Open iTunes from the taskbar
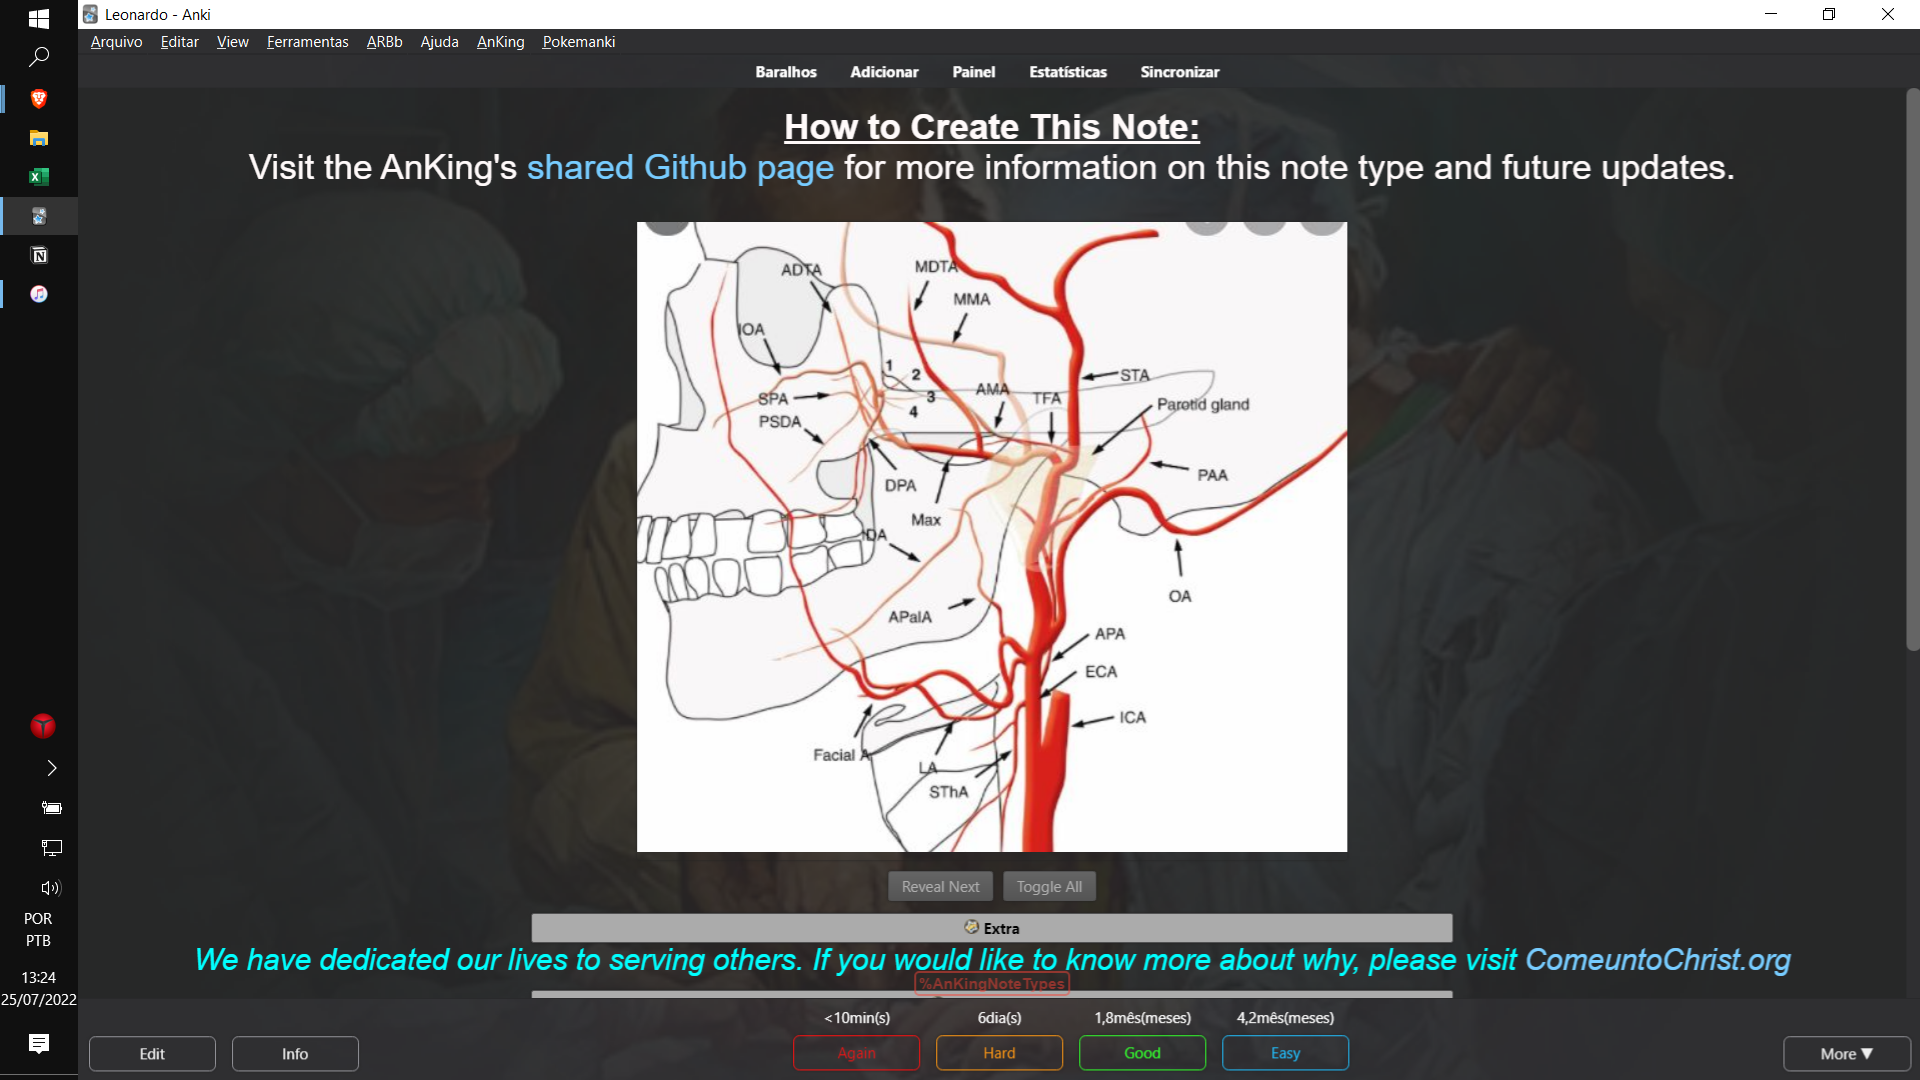The image size is (1920, 1080). pyautogui.click(x=39, y=294)
